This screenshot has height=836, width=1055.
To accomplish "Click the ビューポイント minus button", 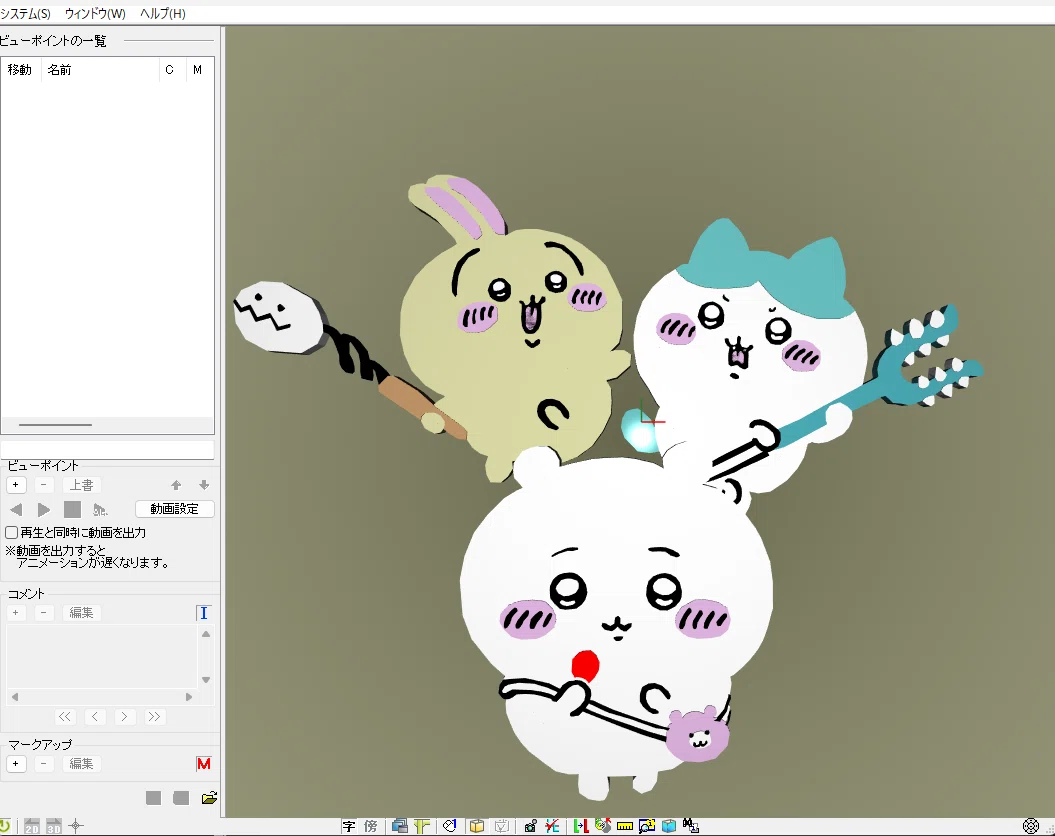I will tap(44, 485).
